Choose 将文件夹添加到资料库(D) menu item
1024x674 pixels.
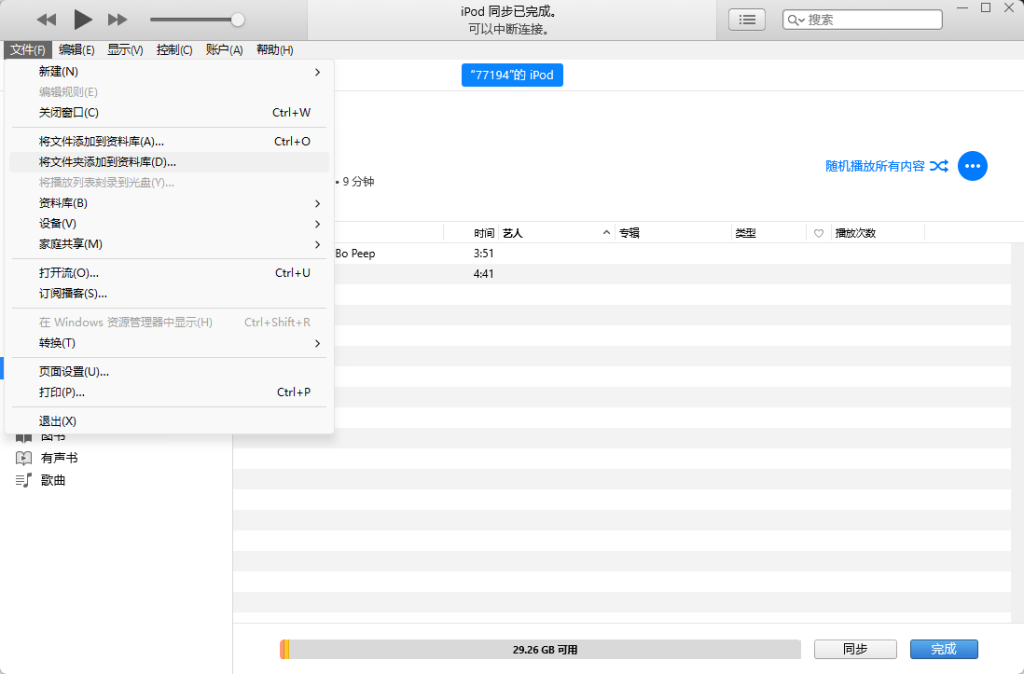[x=107, y=162]
